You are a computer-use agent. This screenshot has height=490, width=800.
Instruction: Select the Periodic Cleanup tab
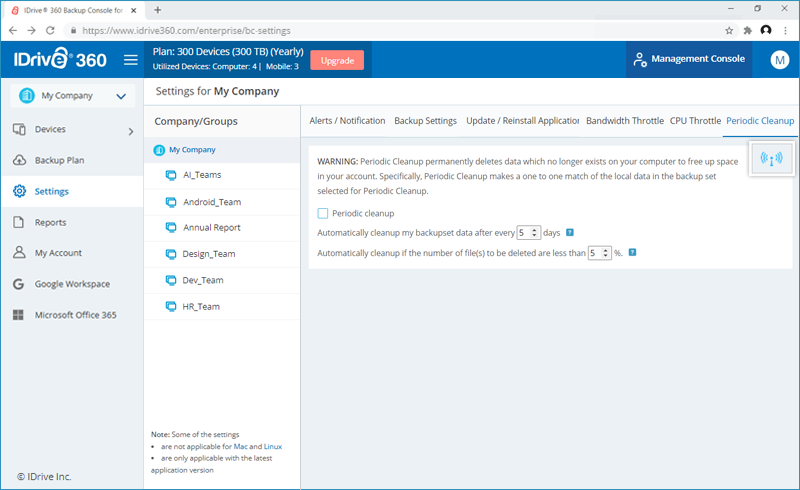(760, 120)
